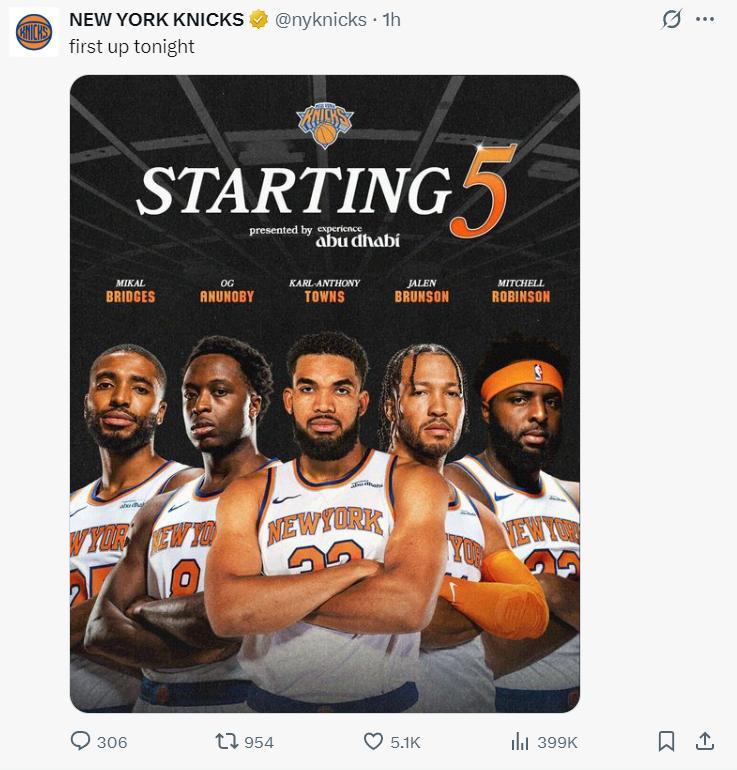The image size is (737, 770).
Task: Like the post with the heart icon
Action: coord(373,741)
